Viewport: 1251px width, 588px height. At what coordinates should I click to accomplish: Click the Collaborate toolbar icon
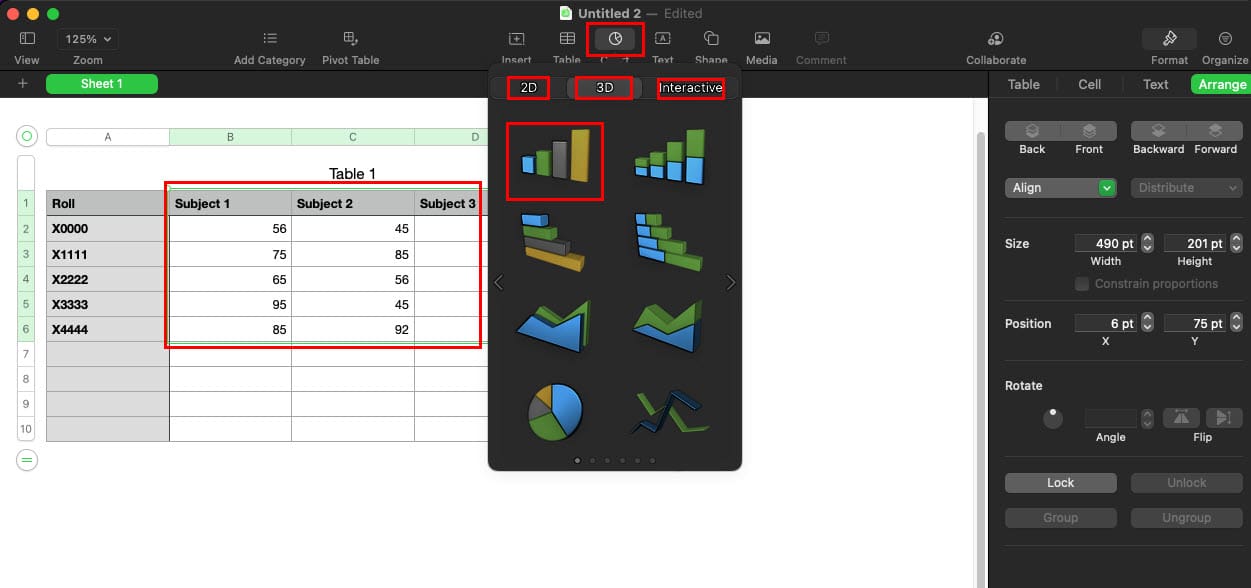(996, 39)
